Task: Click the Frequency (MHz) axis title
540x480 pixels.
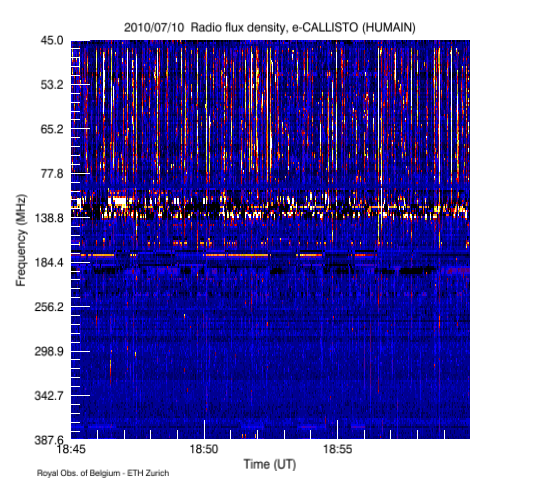Action: point(21,240)
